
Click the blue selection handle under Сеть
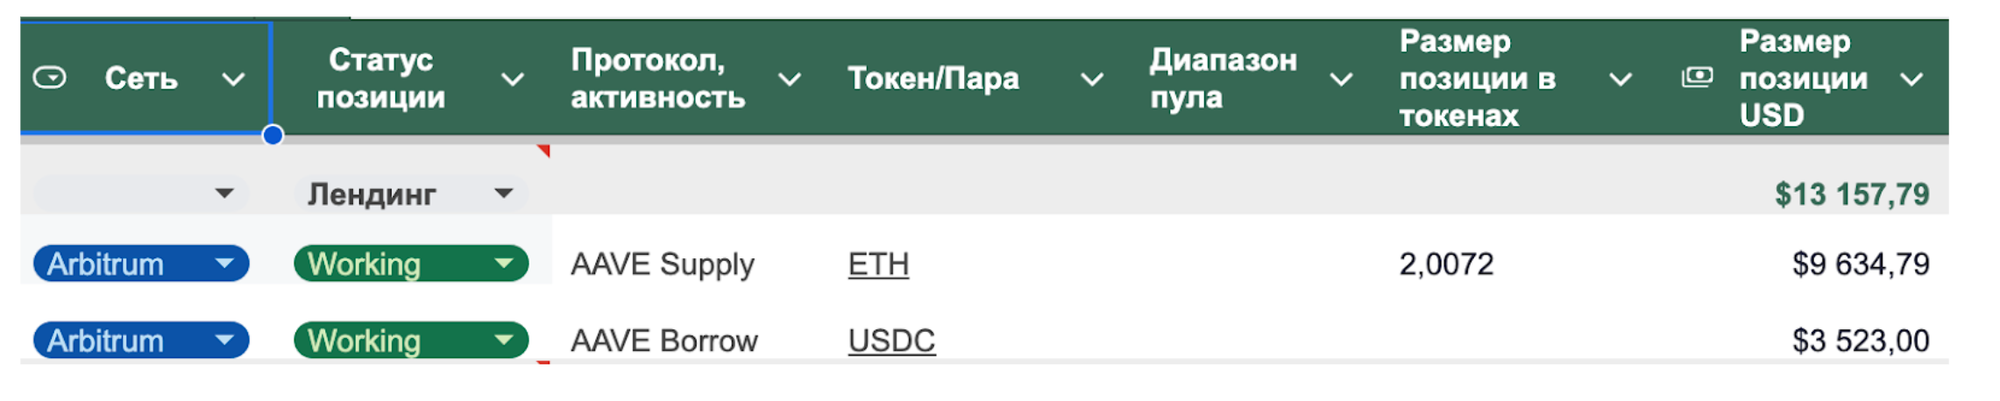click(x=272, y=135)
